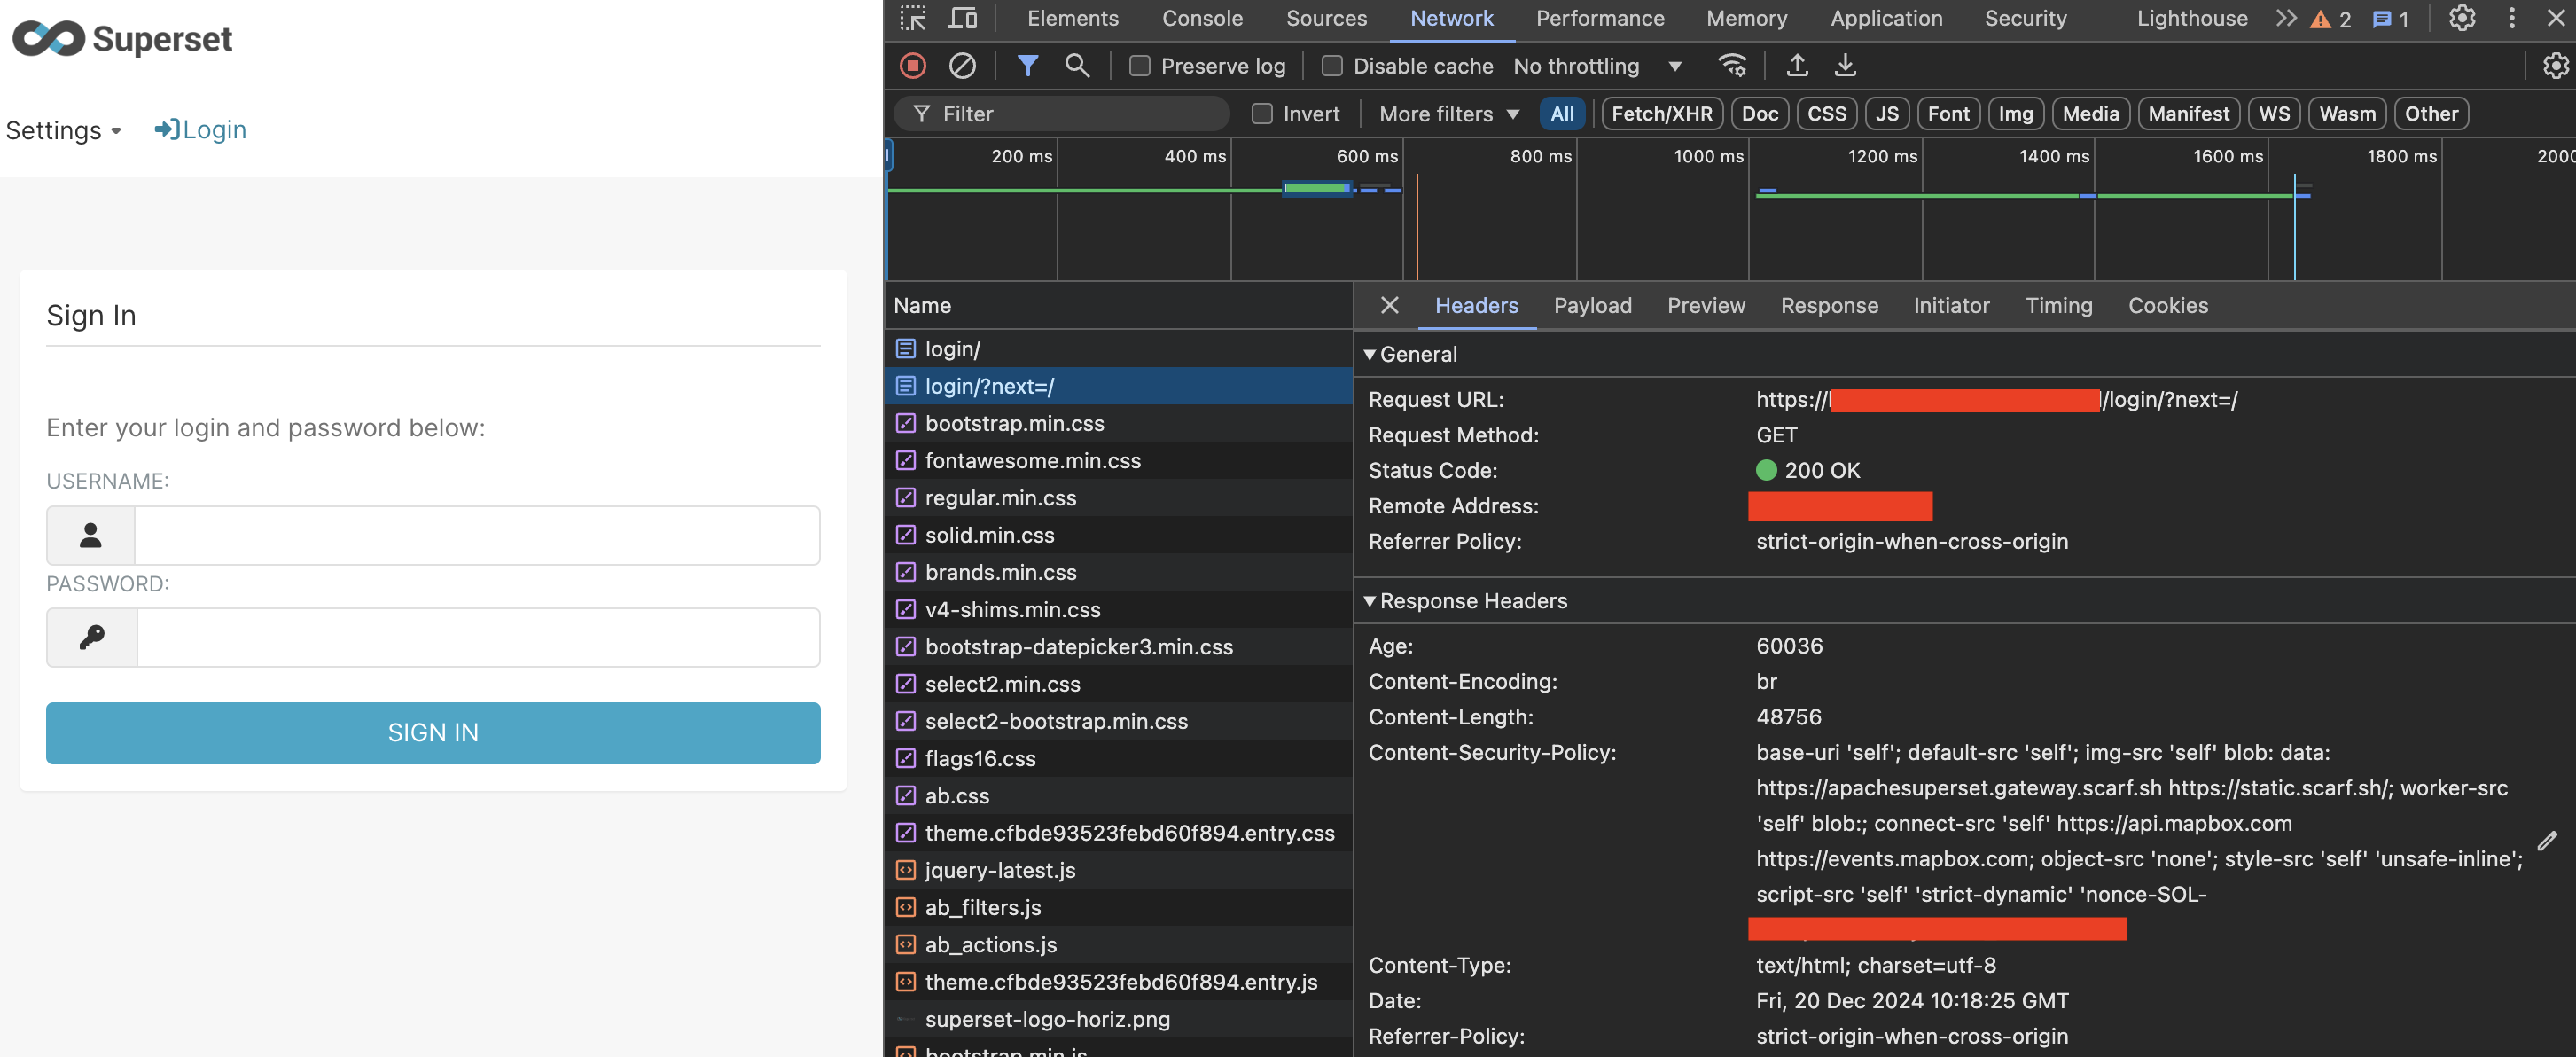This screenshot has width=2576, height=1057.
Task: Open the Payload tab
Action: coord(1592,305)
